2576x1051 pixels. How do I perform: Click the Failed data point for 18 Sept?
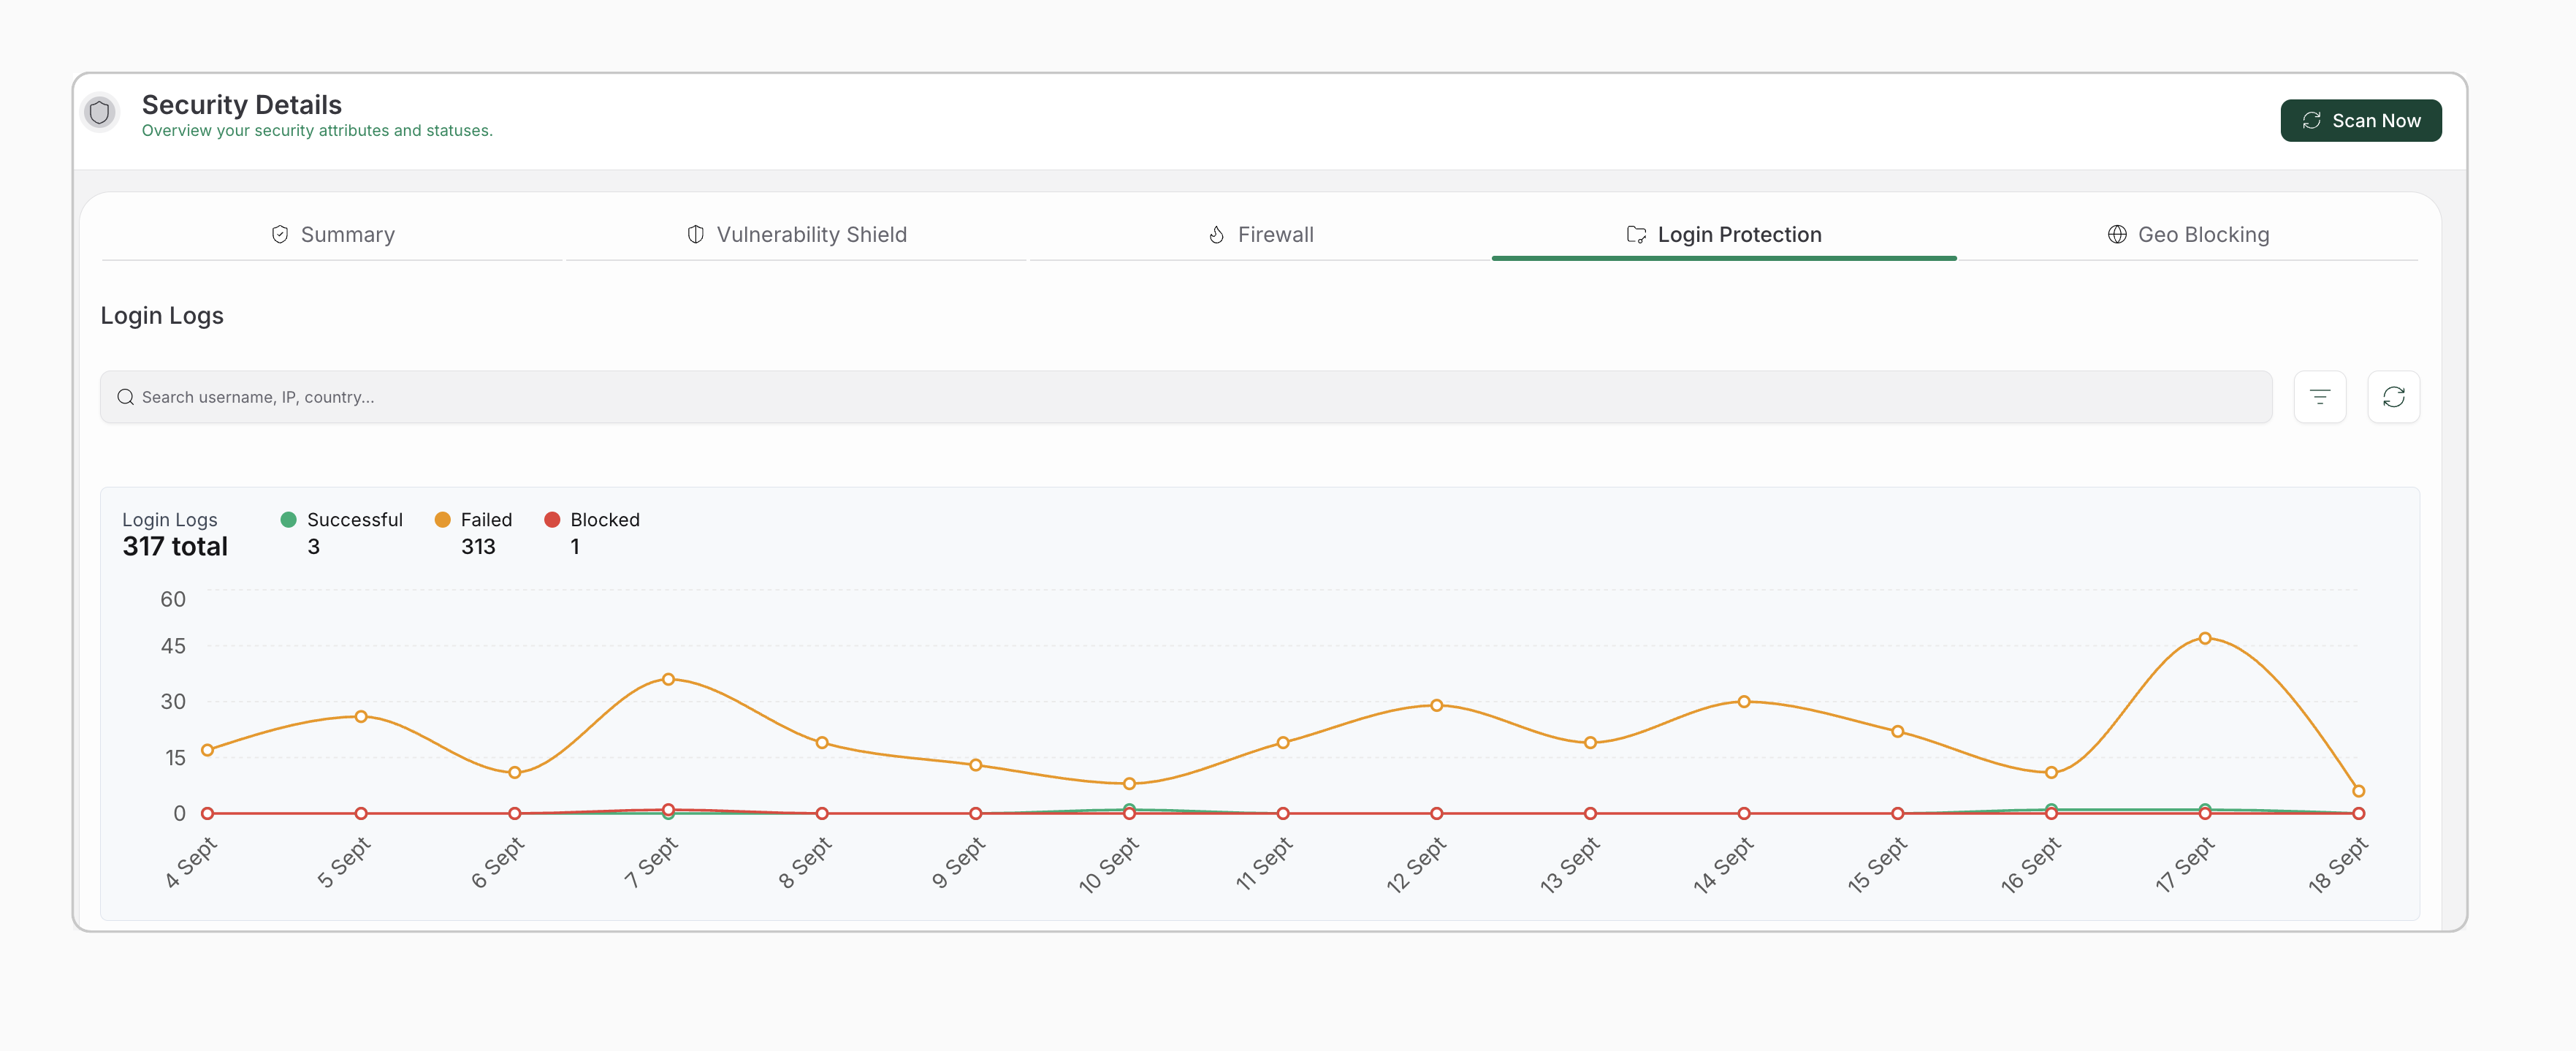(2358, 791)
